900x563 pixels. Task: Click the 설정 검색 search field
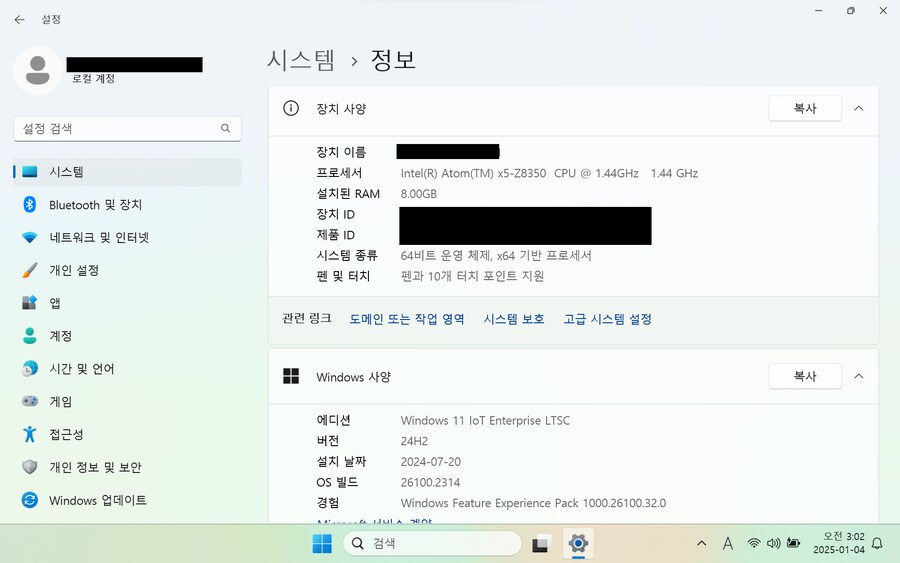coord(118,128)
